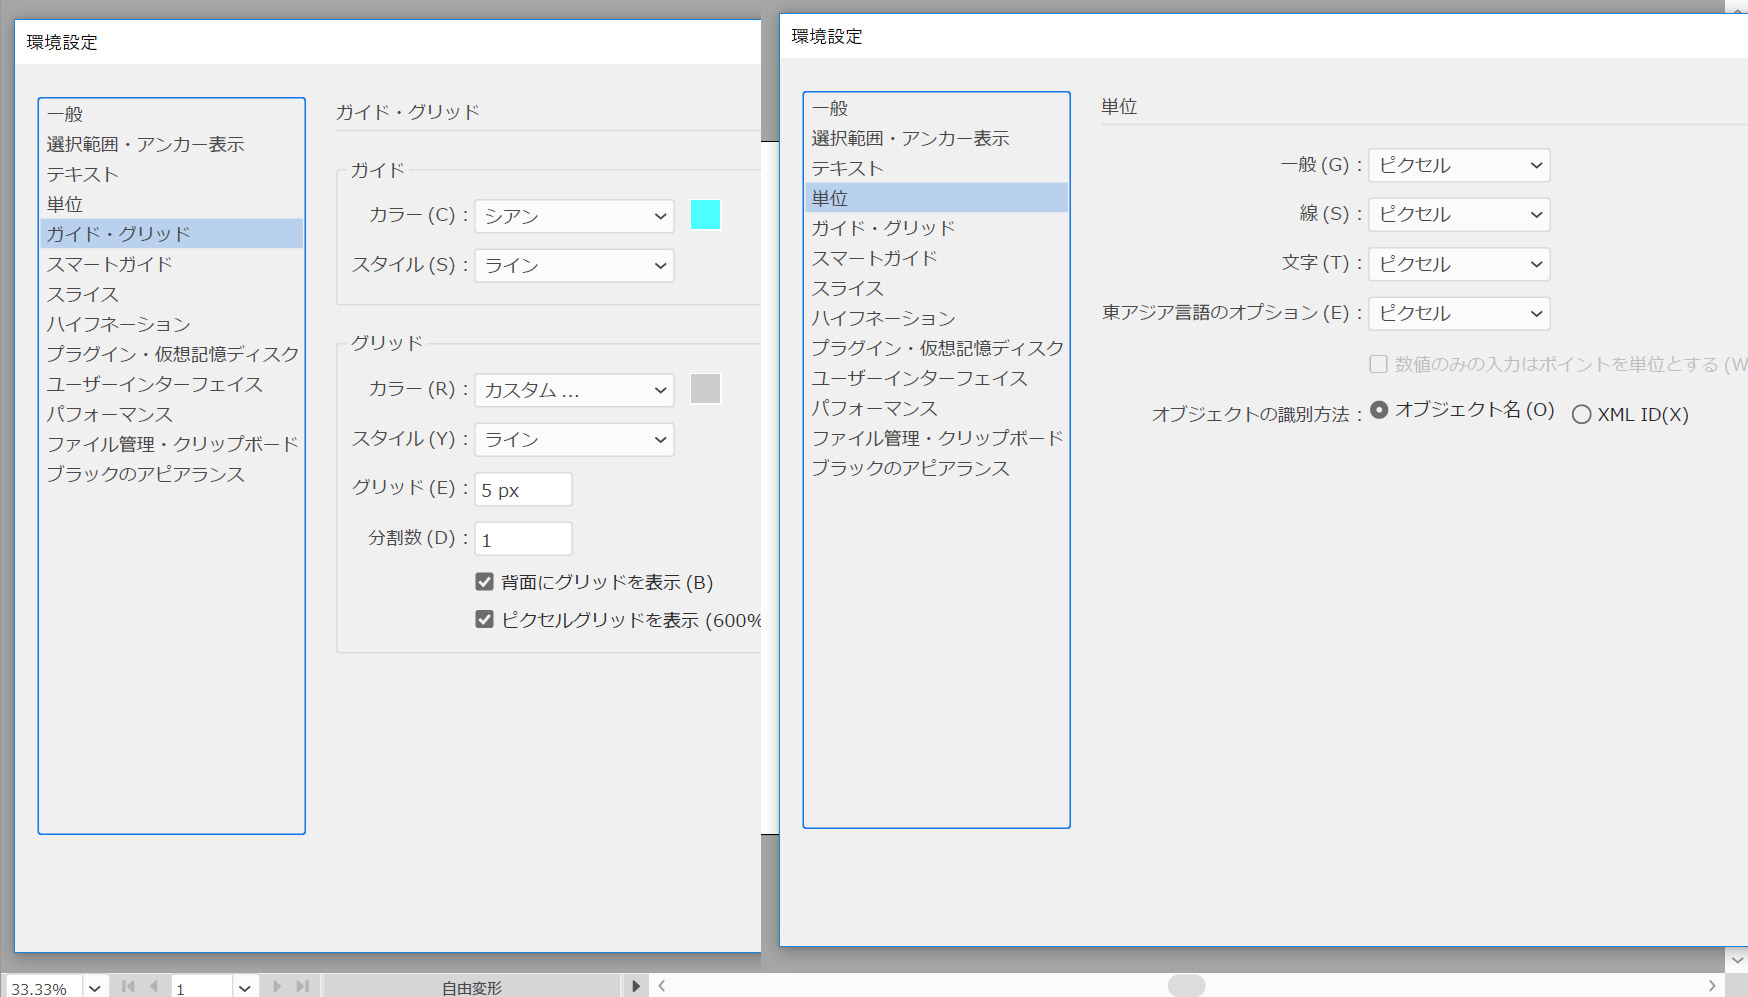Select テキスト in the right preferences list
Image resolution: width=1748 pixels, height=997 pixels.
(847, 168)
